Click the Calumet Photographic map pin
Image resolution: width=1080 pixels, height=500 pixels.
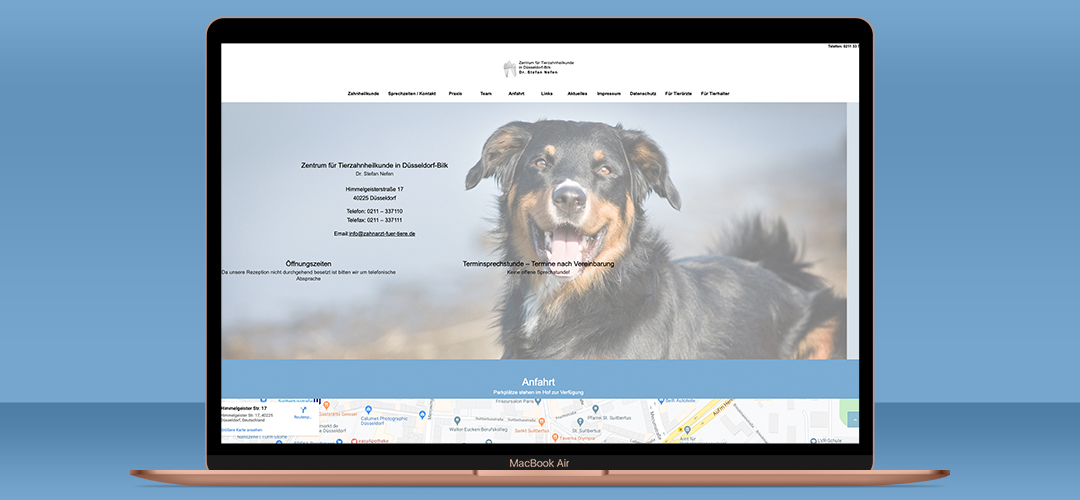point(367,410)
